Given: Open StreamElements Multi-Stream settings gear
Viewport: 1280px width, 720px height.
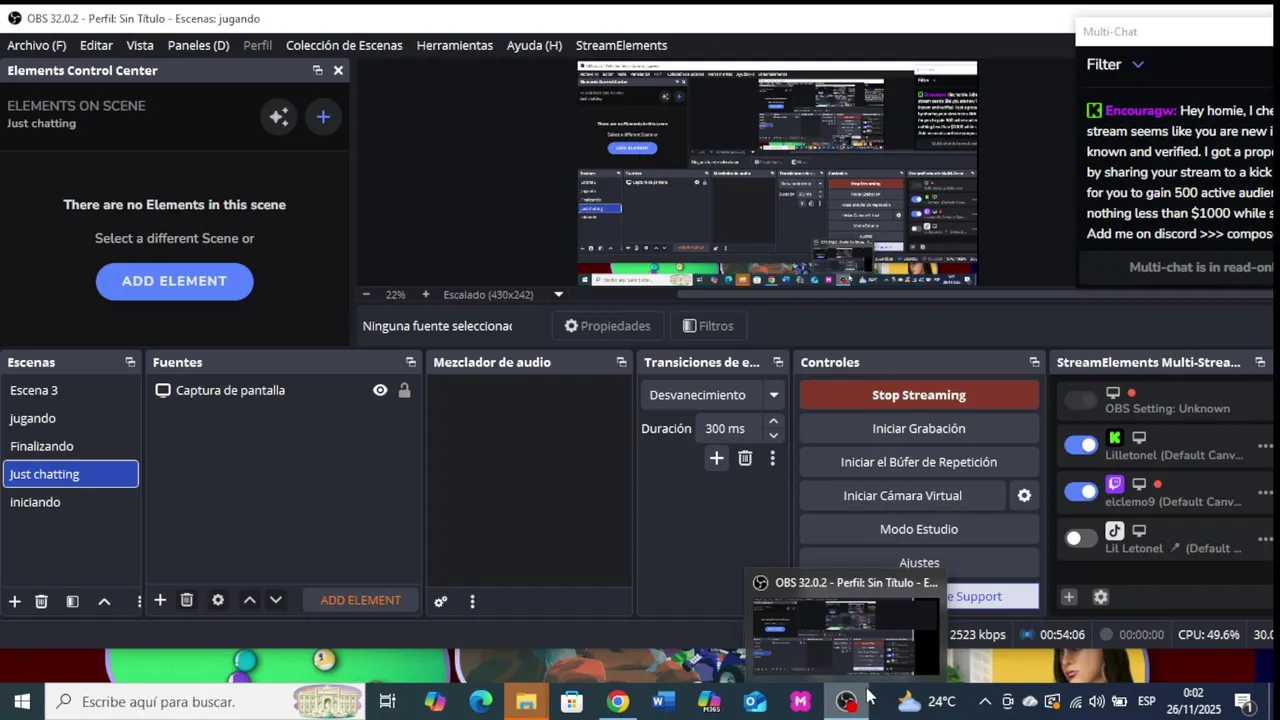Looking at the screenshot, I should (x=1100, y=597).
